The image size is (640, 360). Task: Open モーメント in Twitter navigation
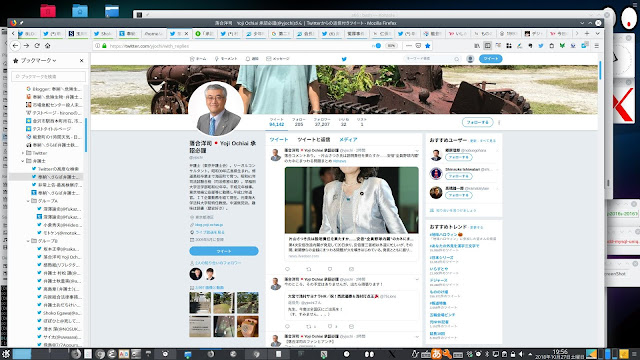coord(226,59)
